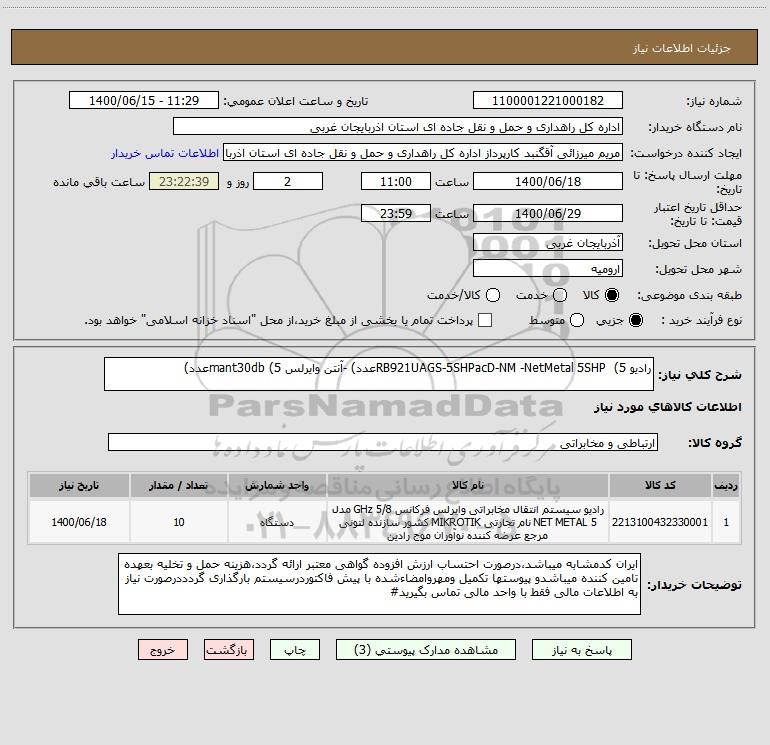770x745 pixels.
Task: Click the request creator field مریم میرزائی
Action: click(423, 152)
